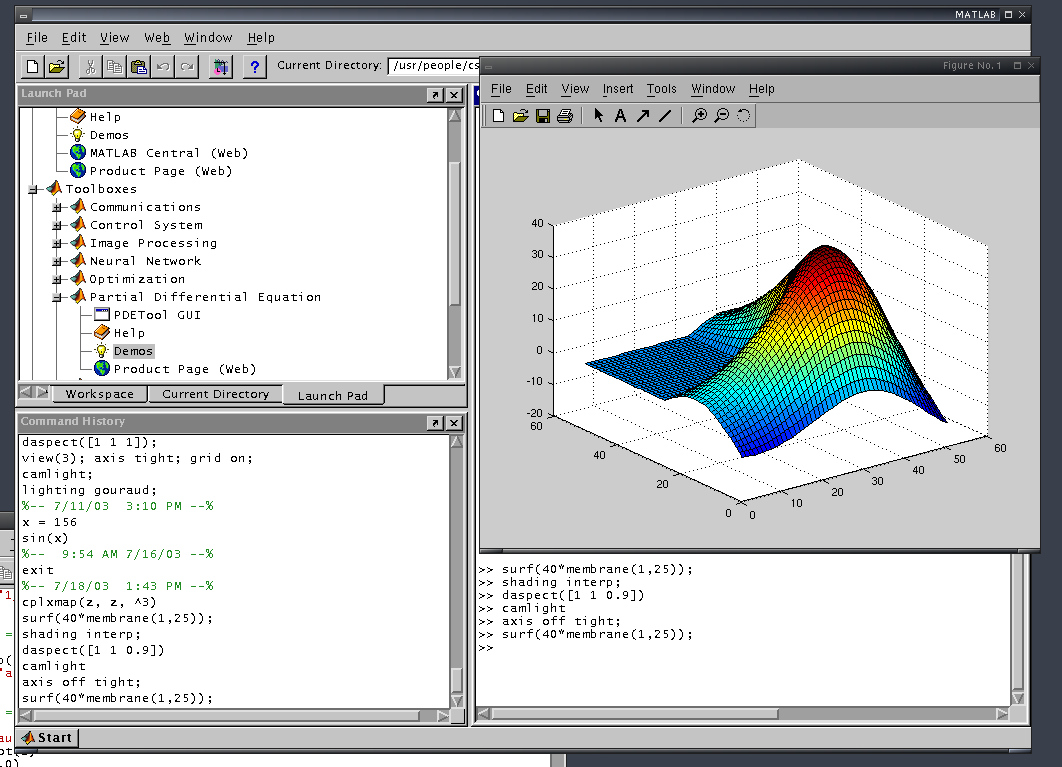1062x767 pixels.
Task: Click Save floppy icon in Figure toolbar
Action: (543, 116)
